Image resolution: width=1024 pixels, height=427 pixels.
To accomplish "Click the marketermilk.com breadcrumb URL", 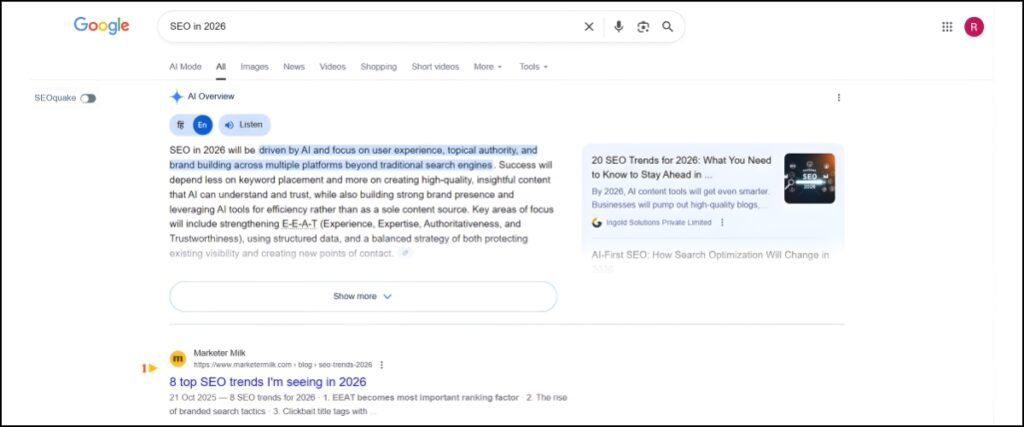I will click(x=283, y=365).
